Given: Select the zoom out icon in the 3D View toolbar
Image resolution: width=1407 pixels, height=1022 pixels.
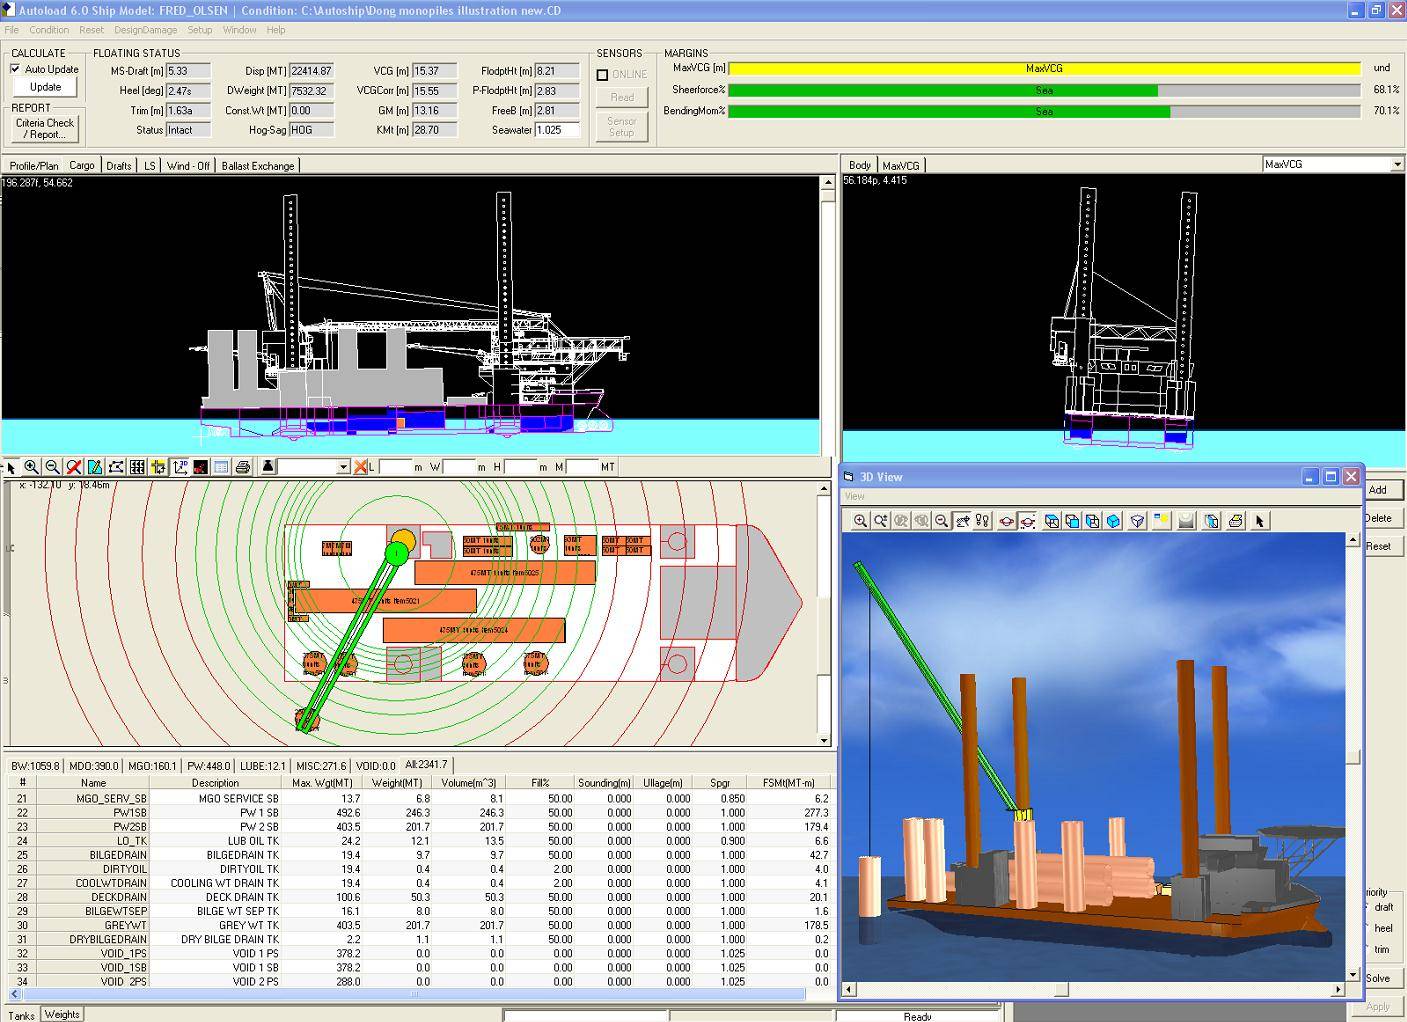Looking at the screenshot, I should click(x=939, y=521).
